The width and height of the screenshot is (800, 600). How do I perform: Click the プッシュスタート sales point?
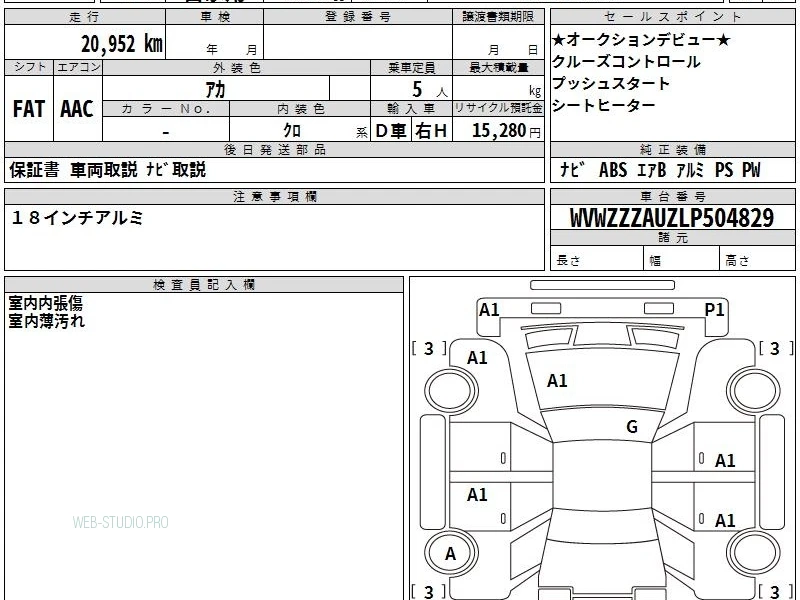pyautogui.click(x=611, y=83)
